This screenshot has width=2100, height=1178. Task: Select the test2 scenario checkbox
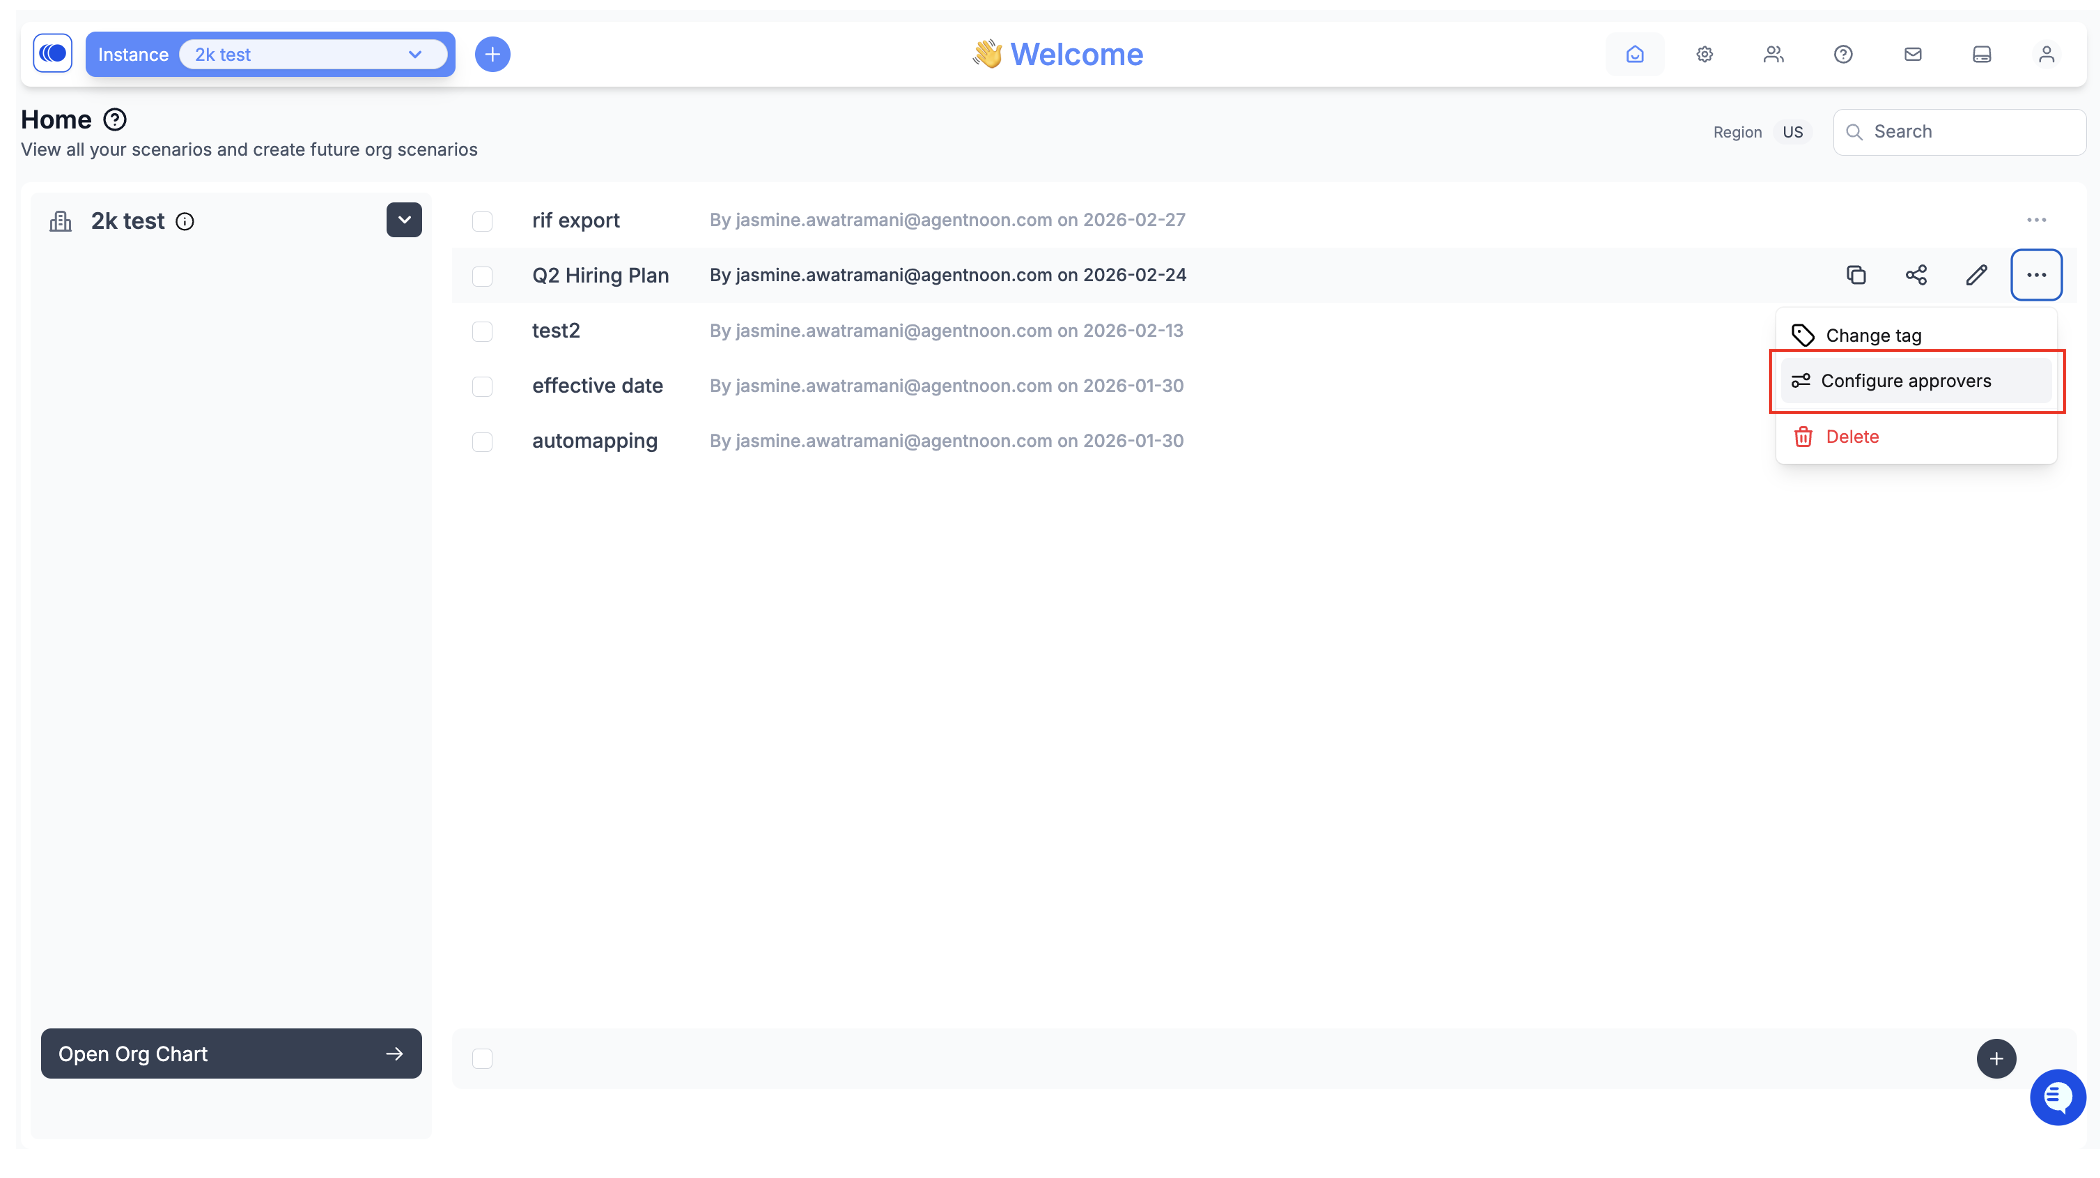point(482,331)
